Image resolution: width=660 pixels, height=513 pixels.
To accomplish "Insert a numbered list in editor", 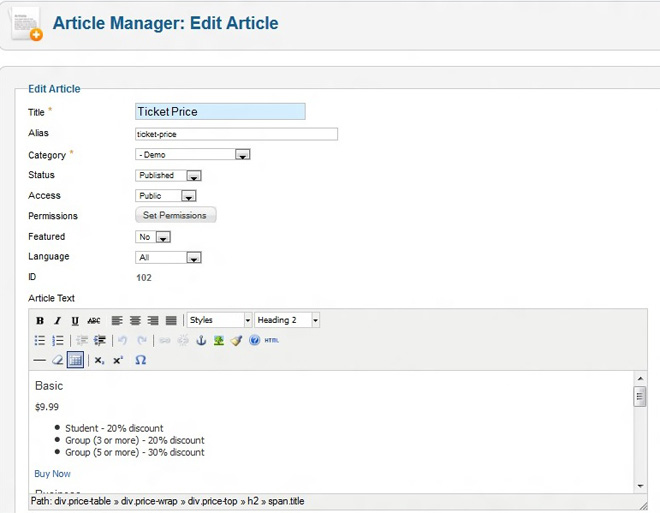I will point(57,341).
